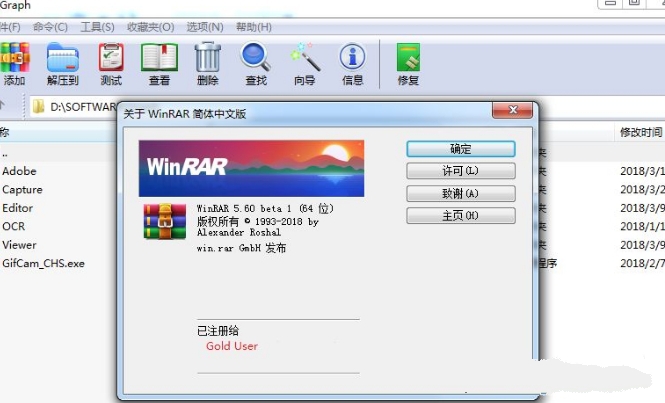Click the WinRAR books icon in dialog
Viewport: 665px width, 403px height.
pyautogui.click(x=165, y=221)
